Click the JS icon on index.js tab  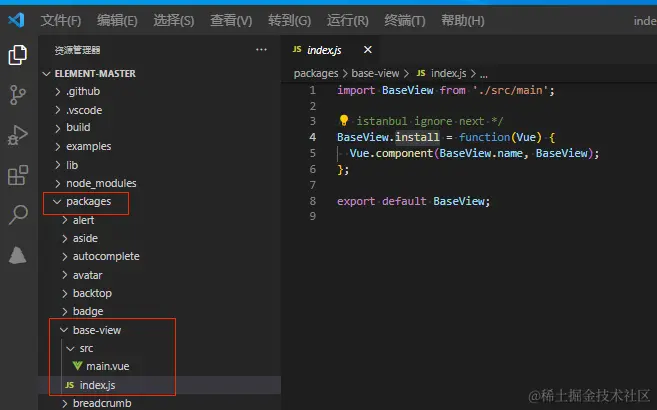(297, 49)
